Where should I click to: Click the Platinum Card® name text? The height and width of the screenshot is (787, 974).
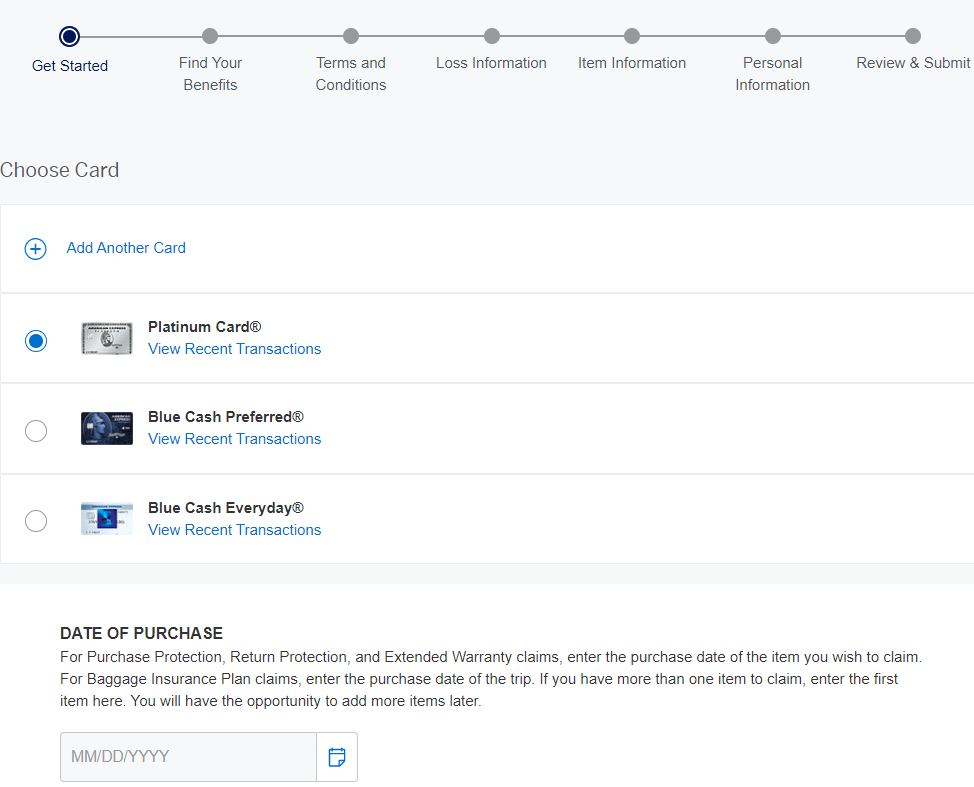(204, 327)
